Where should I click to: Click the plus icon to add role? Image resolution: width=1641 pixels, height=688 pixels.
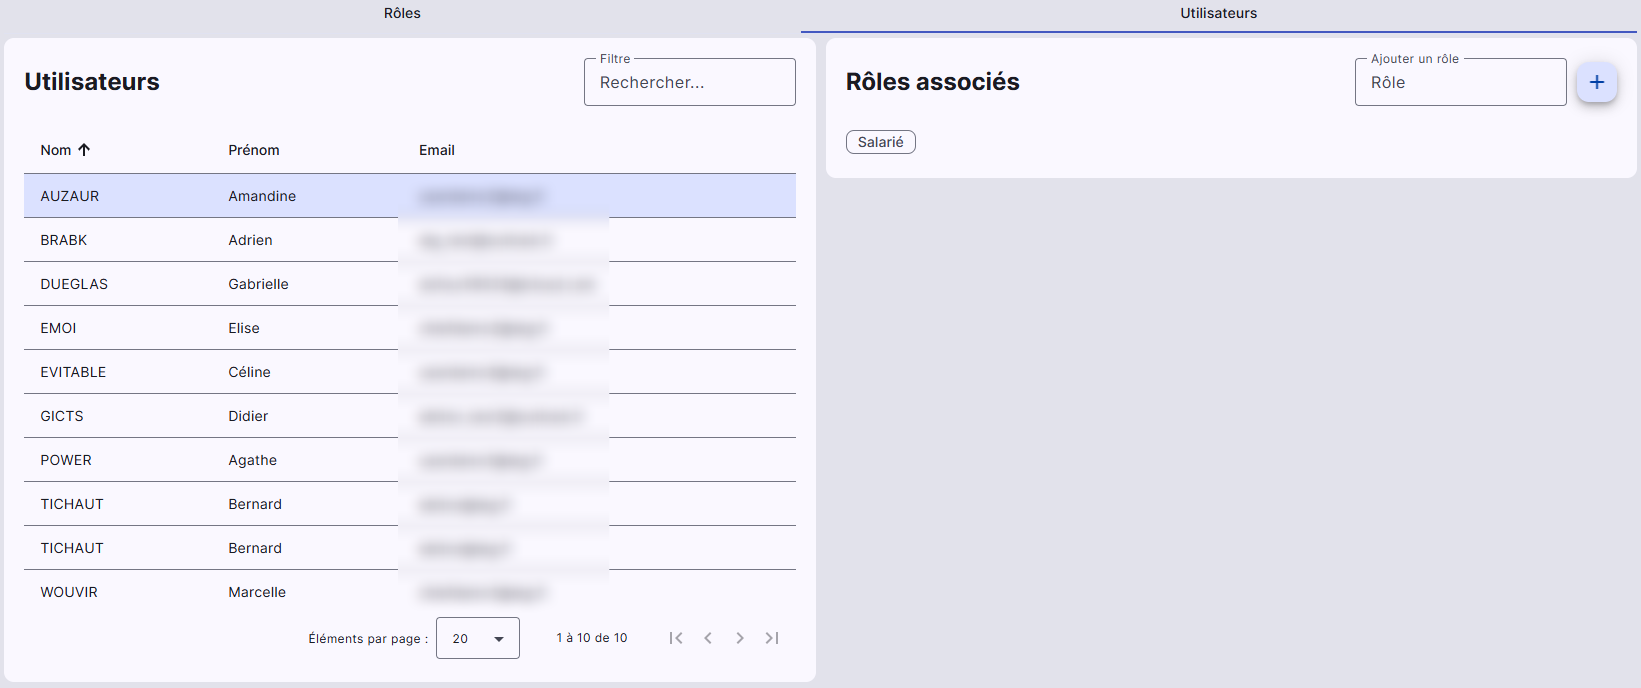[x=1596, y=82]
